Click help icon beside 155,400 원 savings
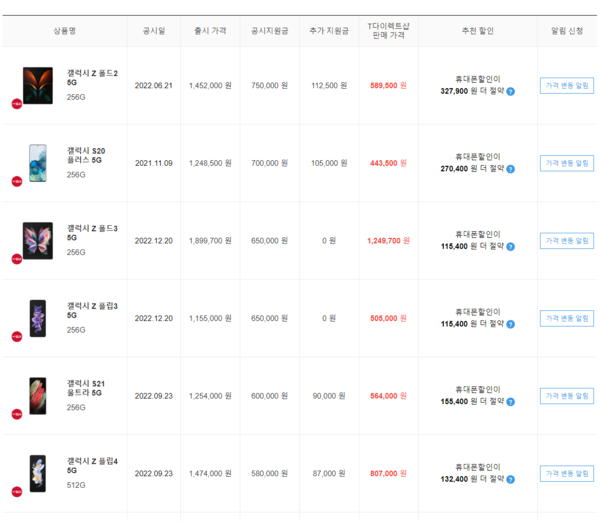 coord(510,402)
